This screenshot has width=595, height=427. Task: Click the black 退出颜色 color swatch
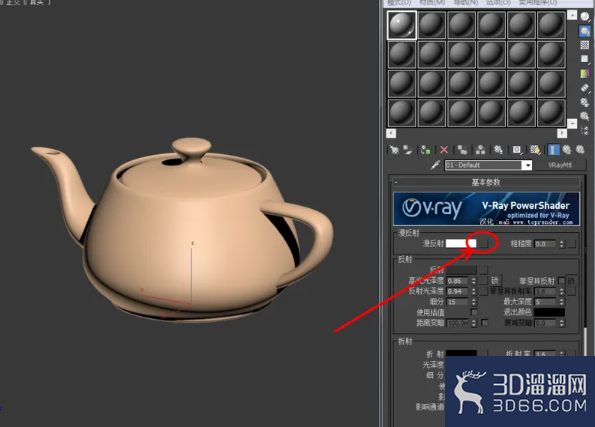pyautogui.click(x=549, y=312)
